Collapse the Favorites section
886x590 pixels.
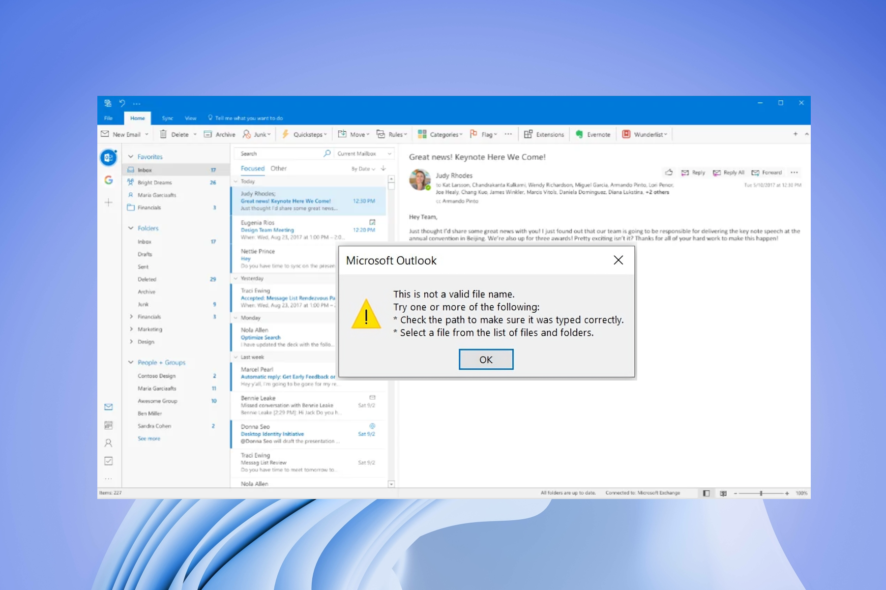131,157
